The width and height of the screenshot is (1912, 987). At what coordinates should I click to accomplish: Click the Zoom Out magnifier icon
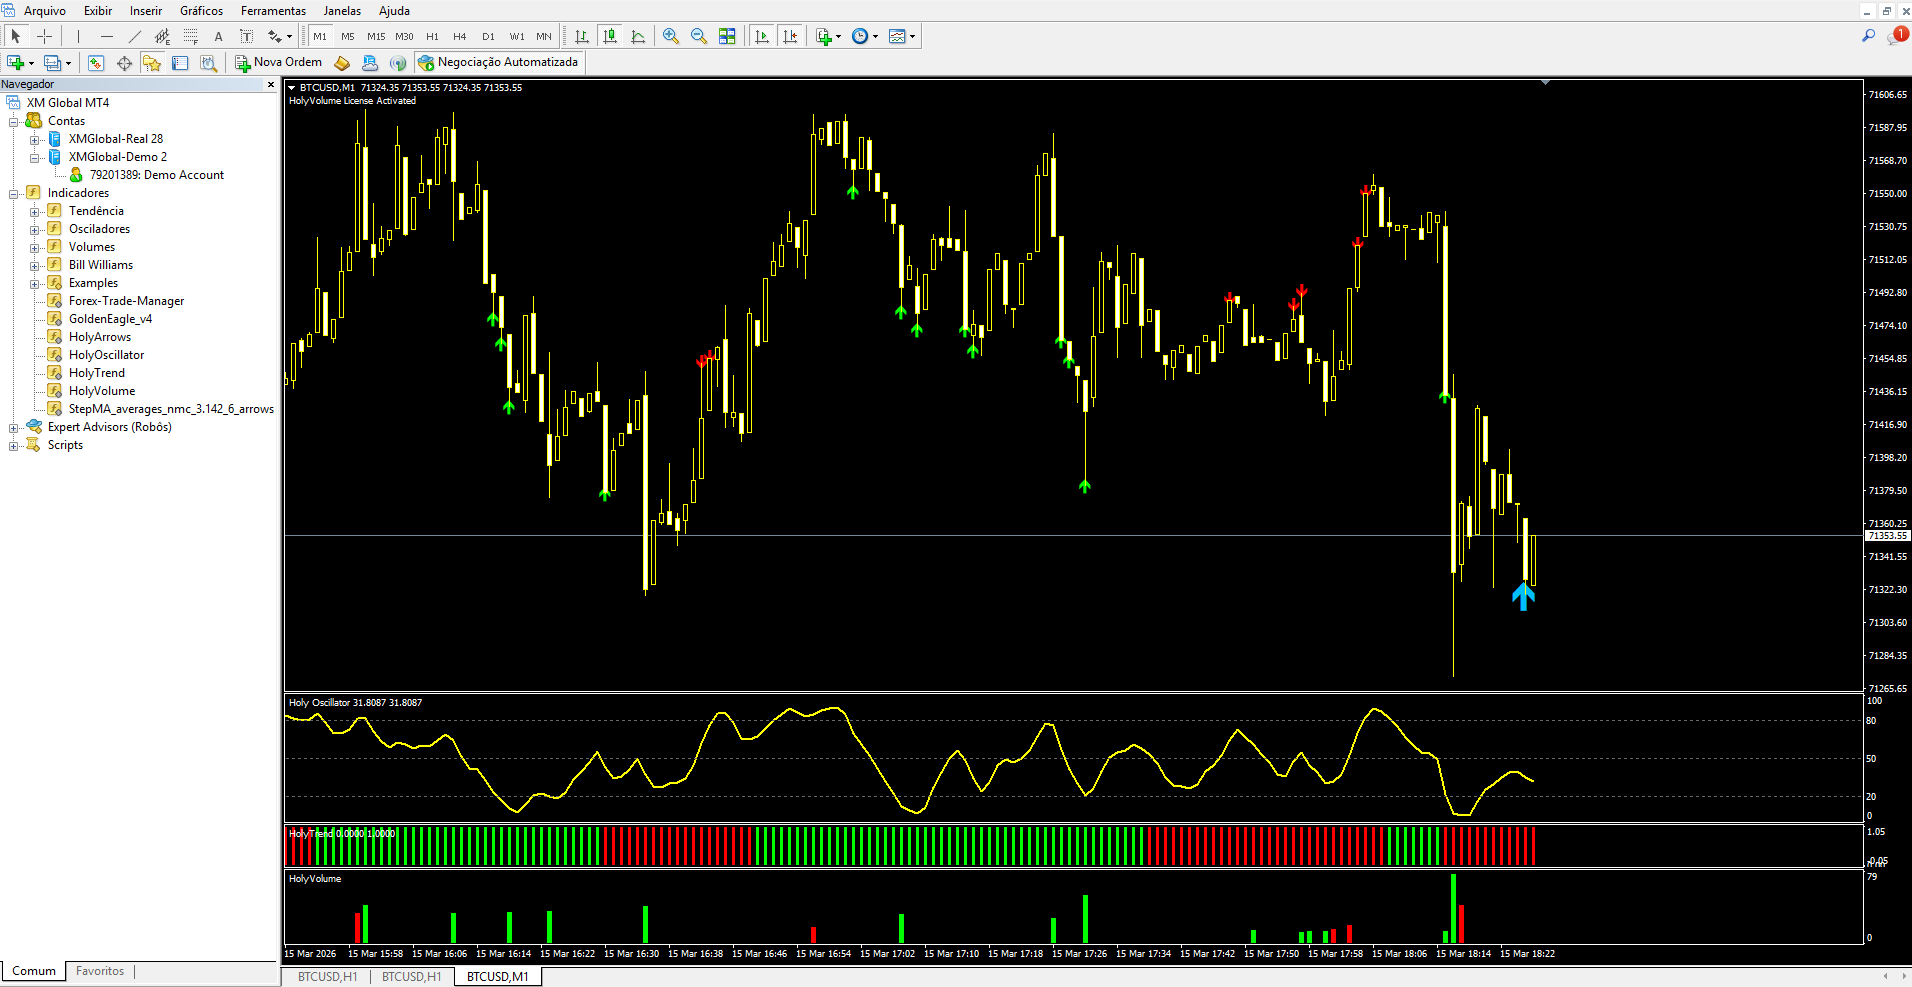699,36
